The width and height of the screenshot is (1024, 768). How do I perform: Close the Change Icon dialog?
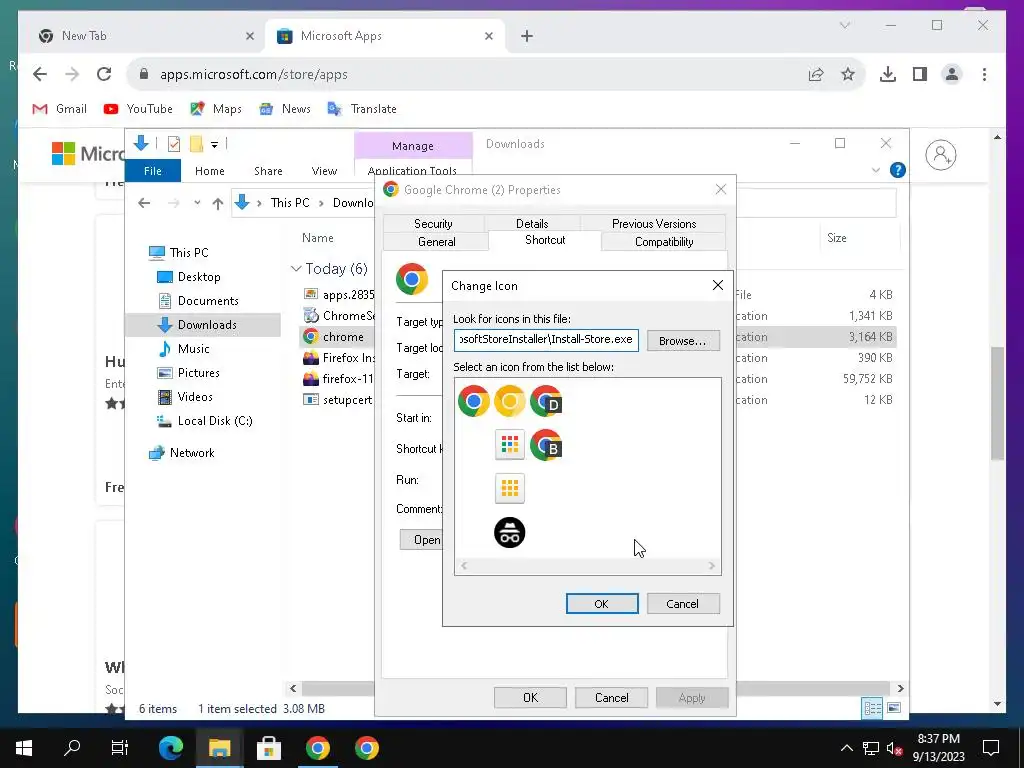(x=718, y=285)
